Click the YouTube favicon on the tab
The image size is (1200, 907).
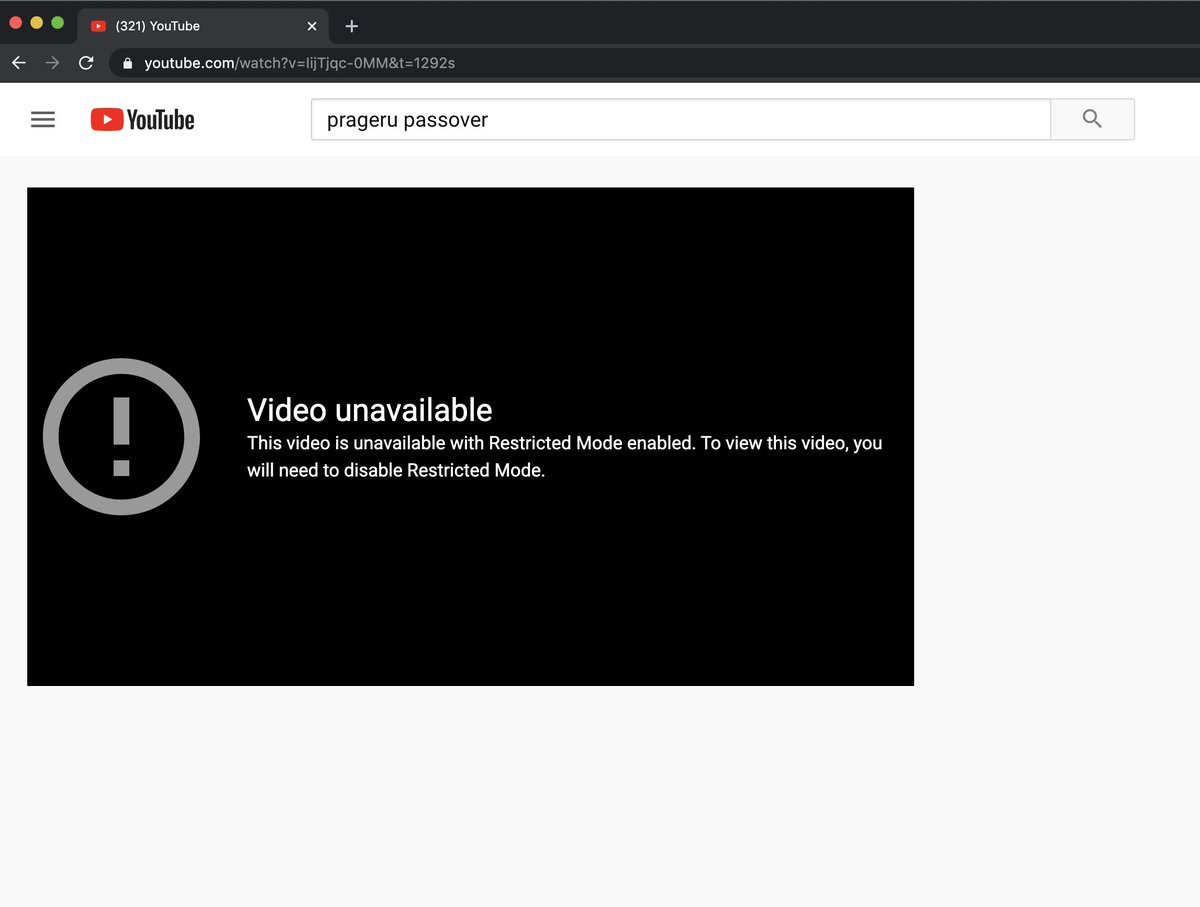coord(98,26)
